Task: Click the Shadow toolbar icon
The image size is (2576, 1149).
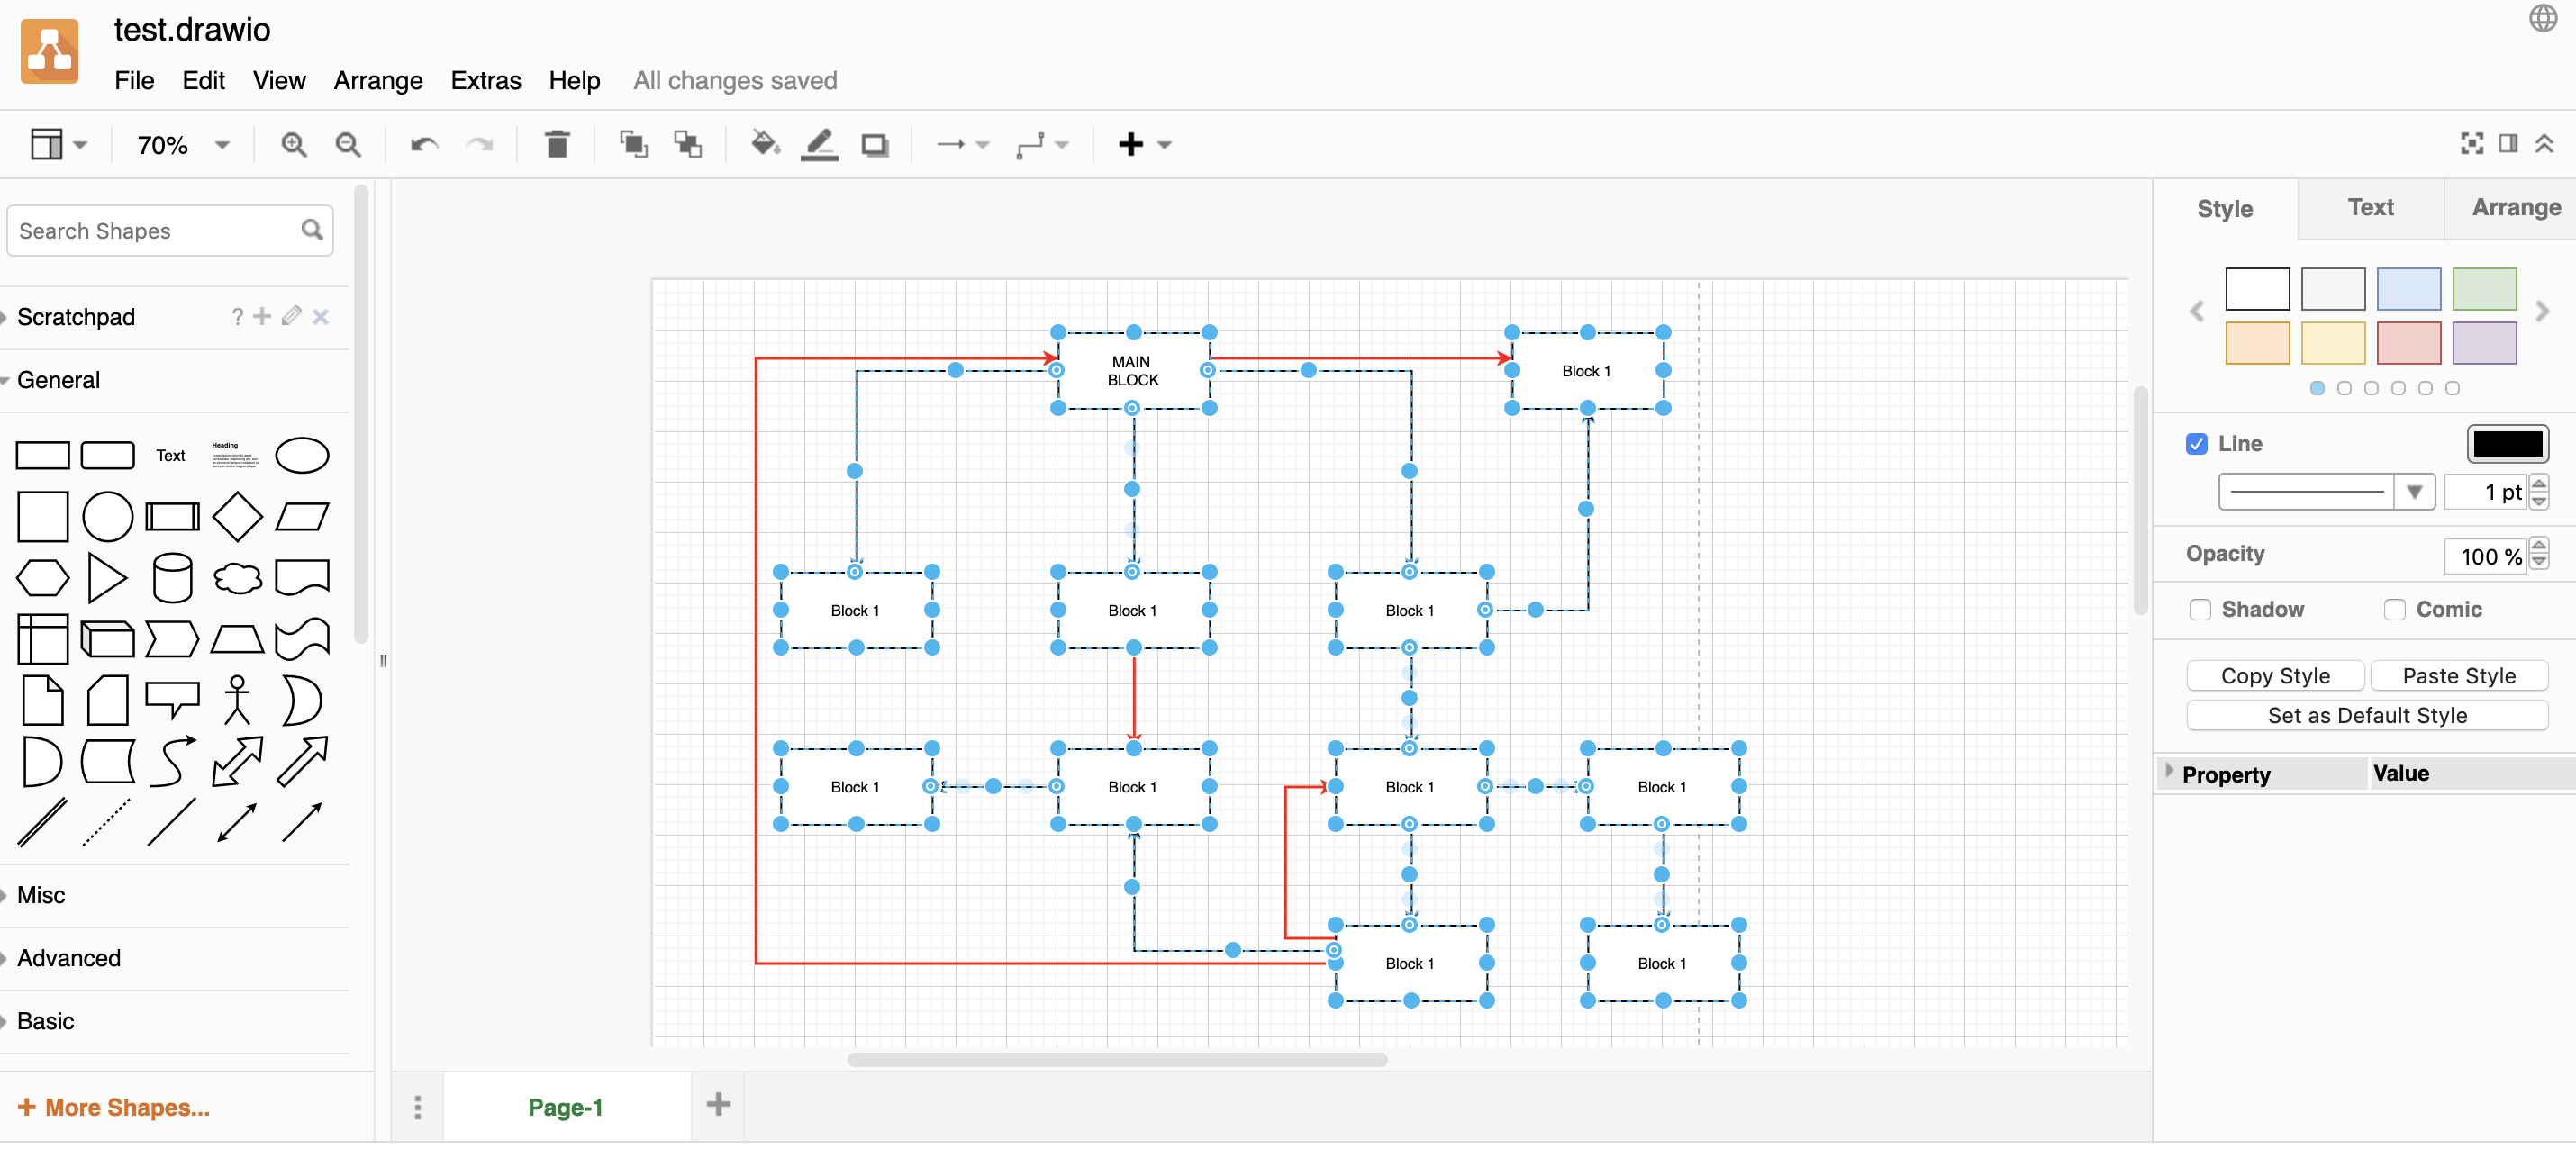Action: point(875,144)
